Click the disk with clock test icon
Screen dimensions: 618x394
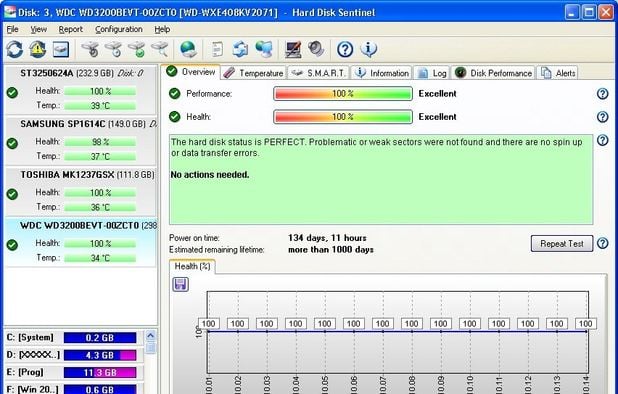[x=114, y=49]
